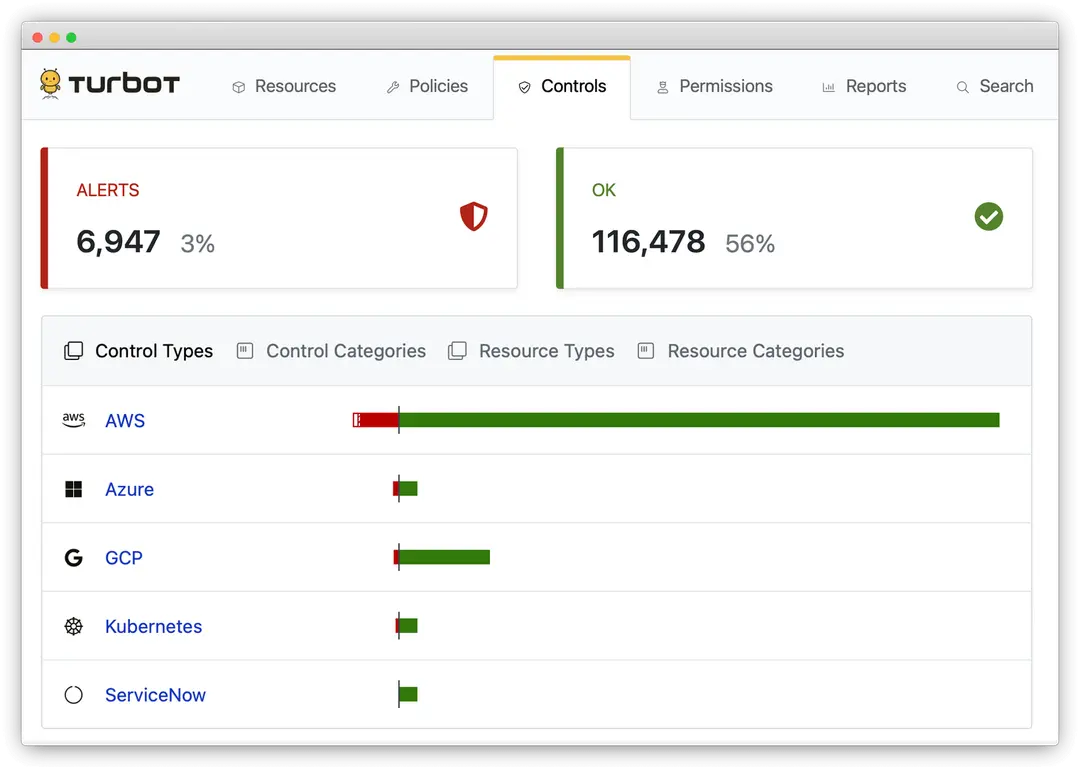
Task: Click the Controls shield-check icon
Action: (x=525, y=87)
